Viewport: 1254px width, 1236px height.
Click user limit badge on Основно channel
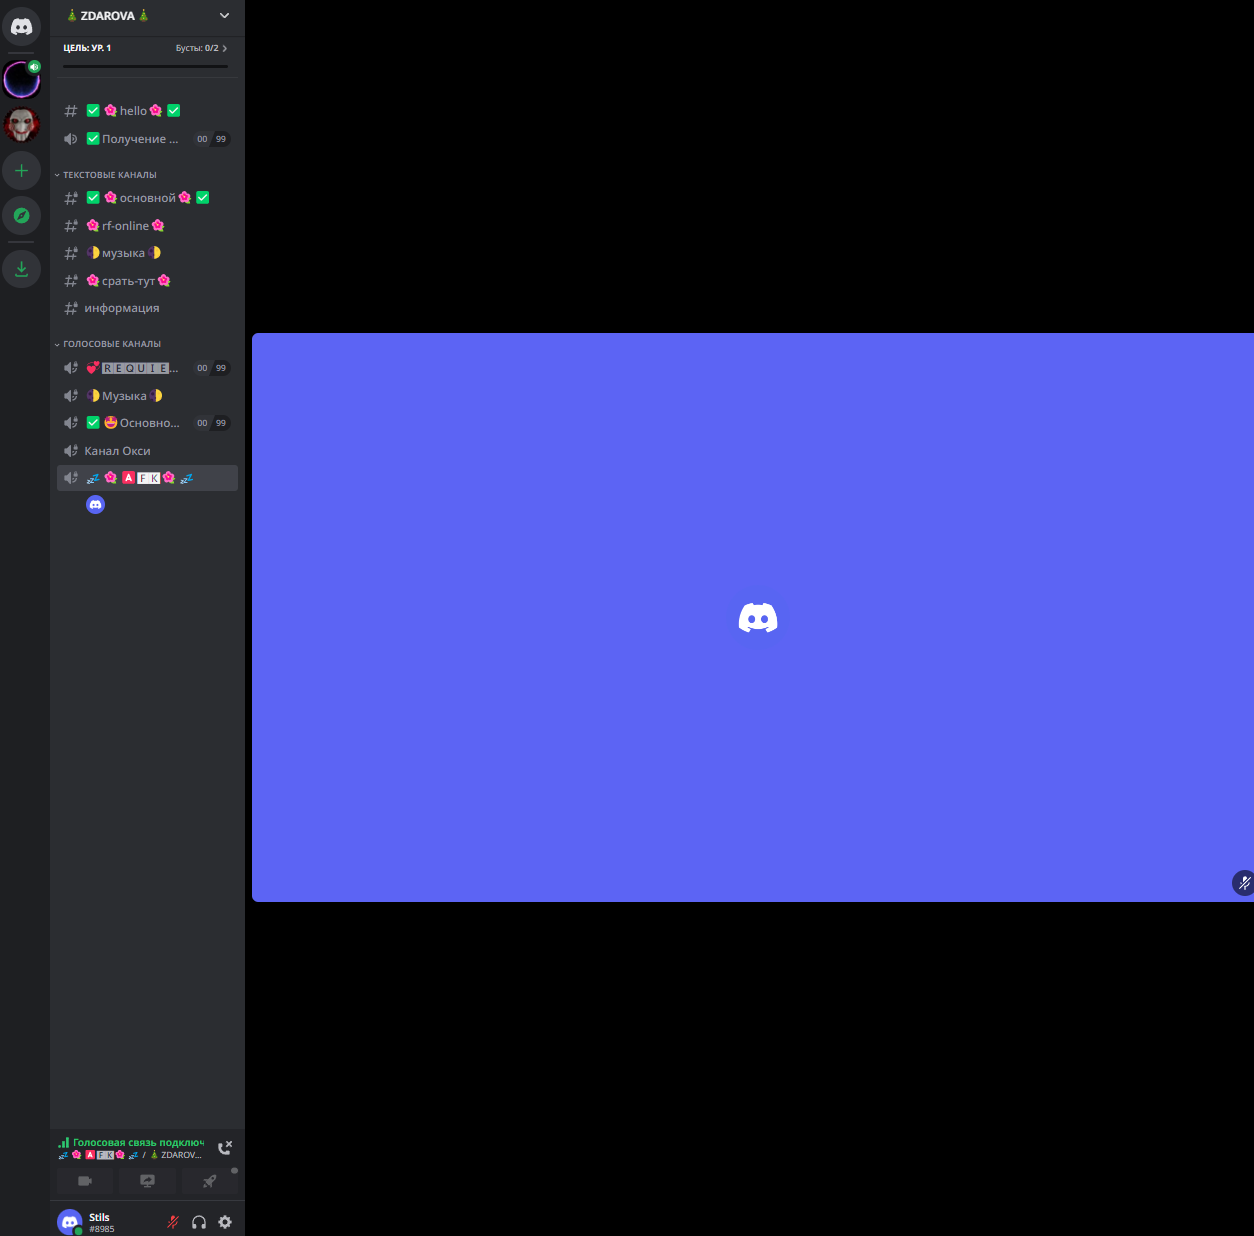click(x=212, y=423)
